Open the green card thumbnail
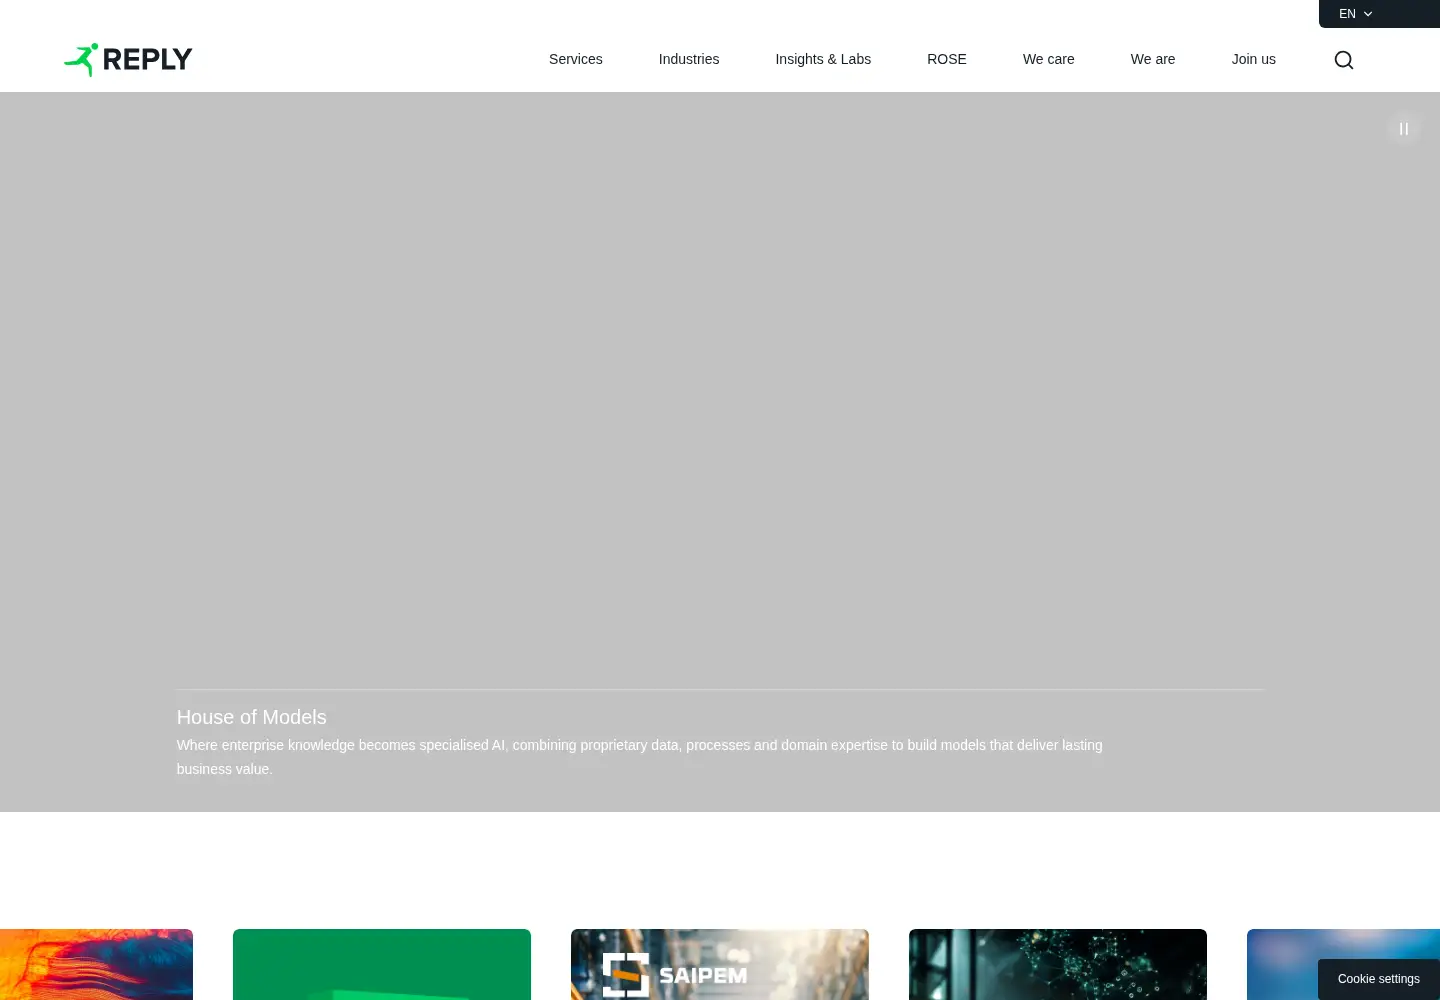The image size is (1440, 1000). [382, 964]
